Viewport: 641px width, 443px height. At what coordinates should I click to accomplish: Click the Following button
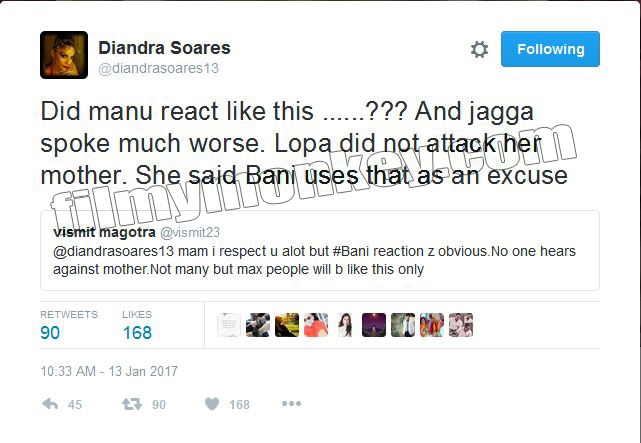pyautogui.click(x=550, y=49)
